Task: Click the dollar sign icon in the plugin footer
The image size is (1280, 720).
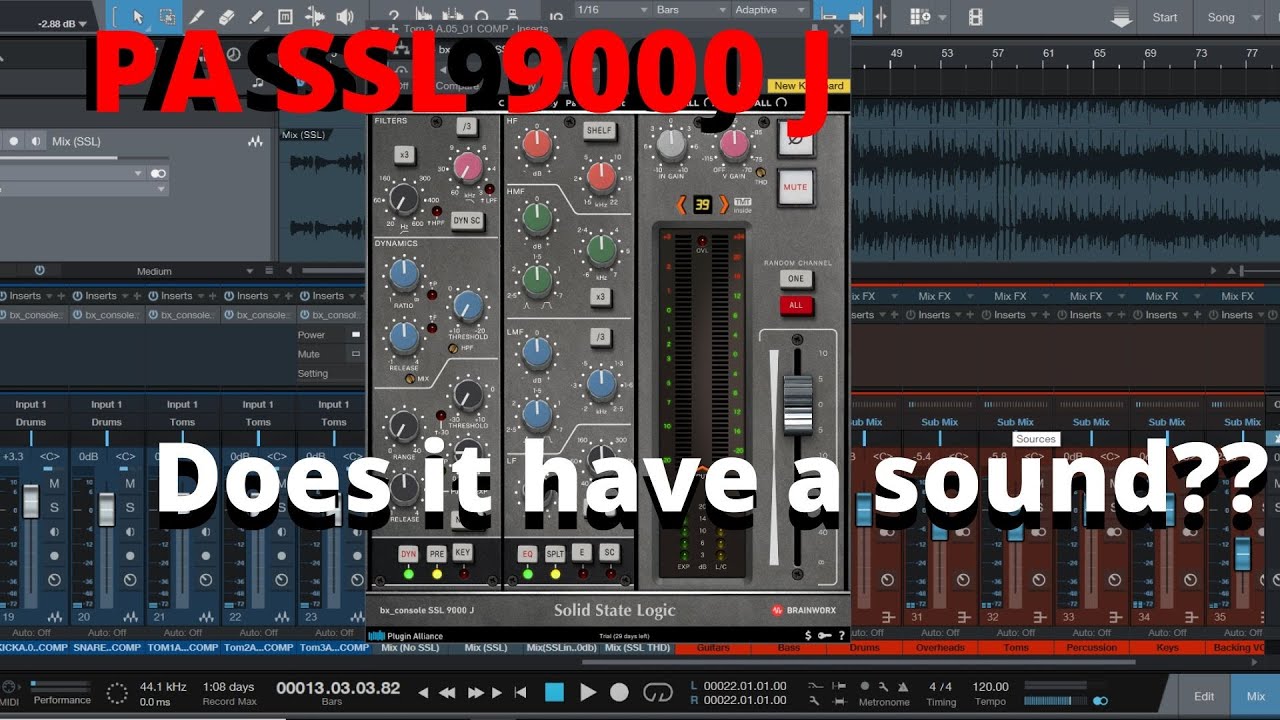Action: [808, 635]
